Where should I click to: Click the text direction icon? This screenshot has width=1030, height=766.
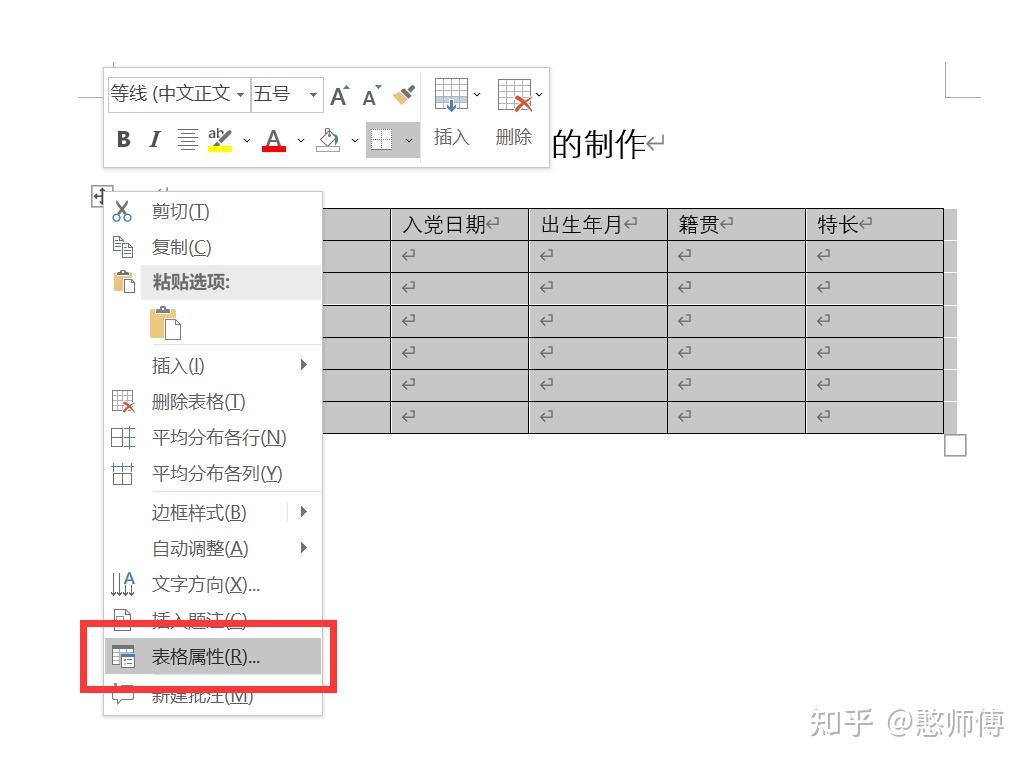[x=123, y=583]
